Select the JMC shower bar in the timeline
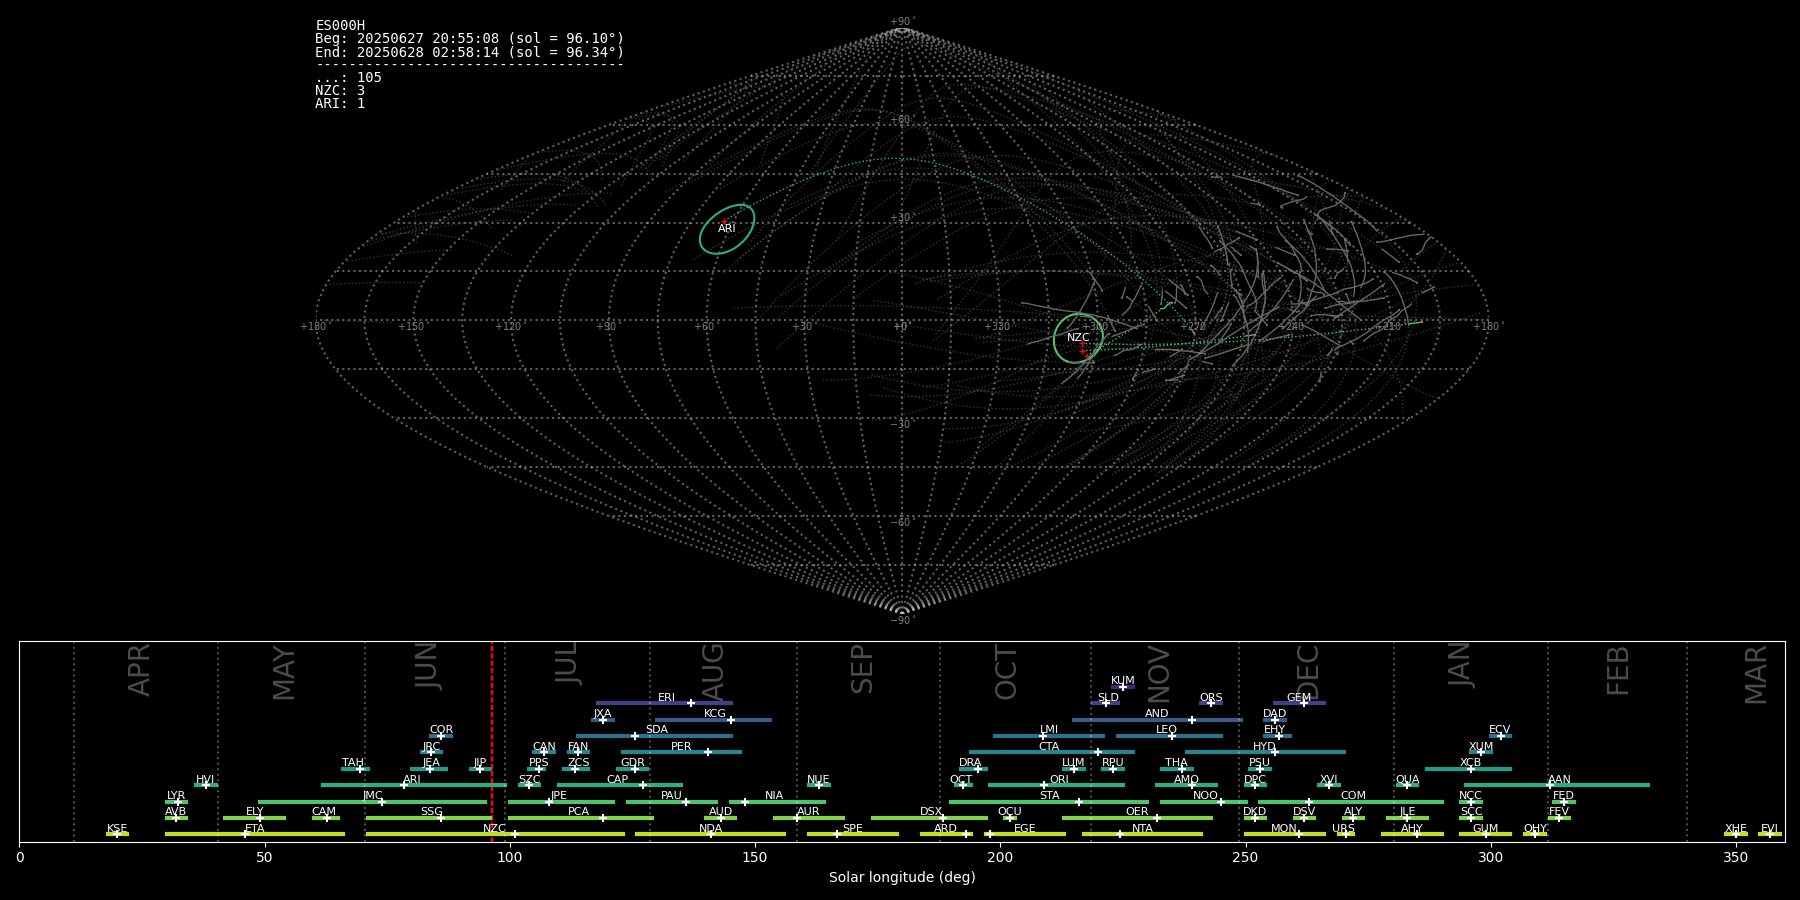This screenshot has height=900, width=1800. pos(373,801)
